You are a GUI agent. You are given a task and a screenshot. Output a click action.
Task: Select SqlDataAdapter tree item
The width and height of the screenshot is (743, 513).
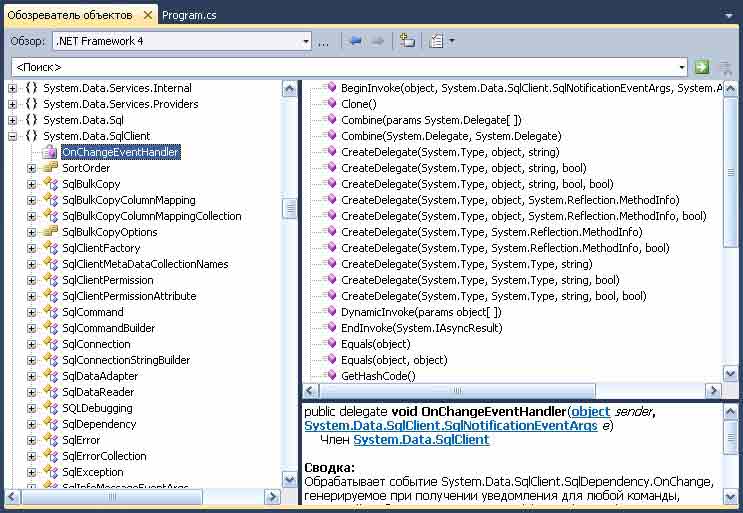(x=100, y=377)
